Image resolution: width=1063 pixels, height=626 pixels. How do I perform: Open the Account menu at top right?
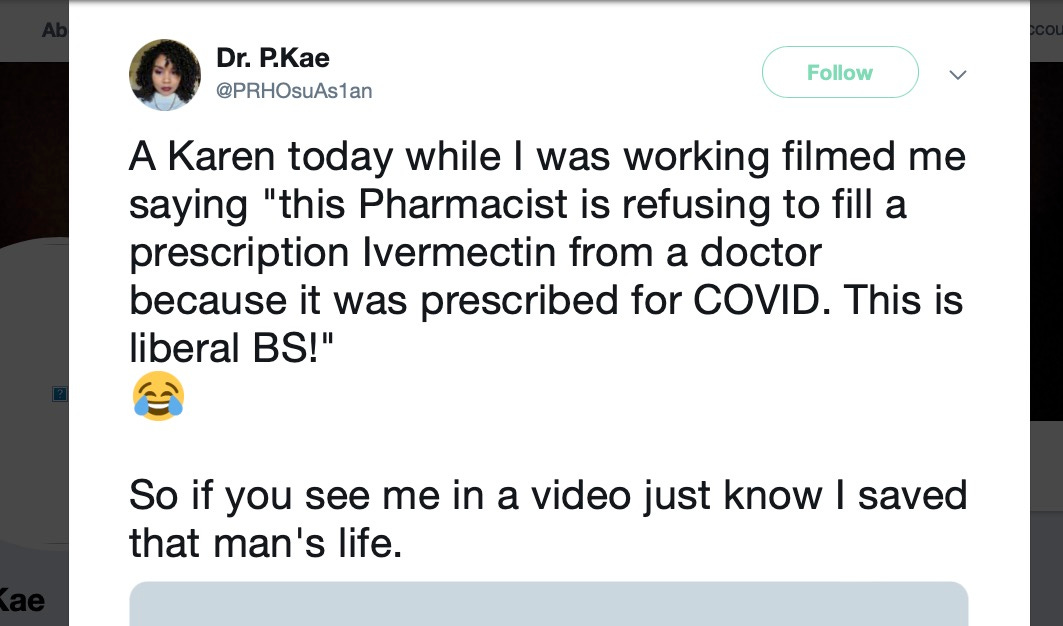click(x=1044, y=30)
